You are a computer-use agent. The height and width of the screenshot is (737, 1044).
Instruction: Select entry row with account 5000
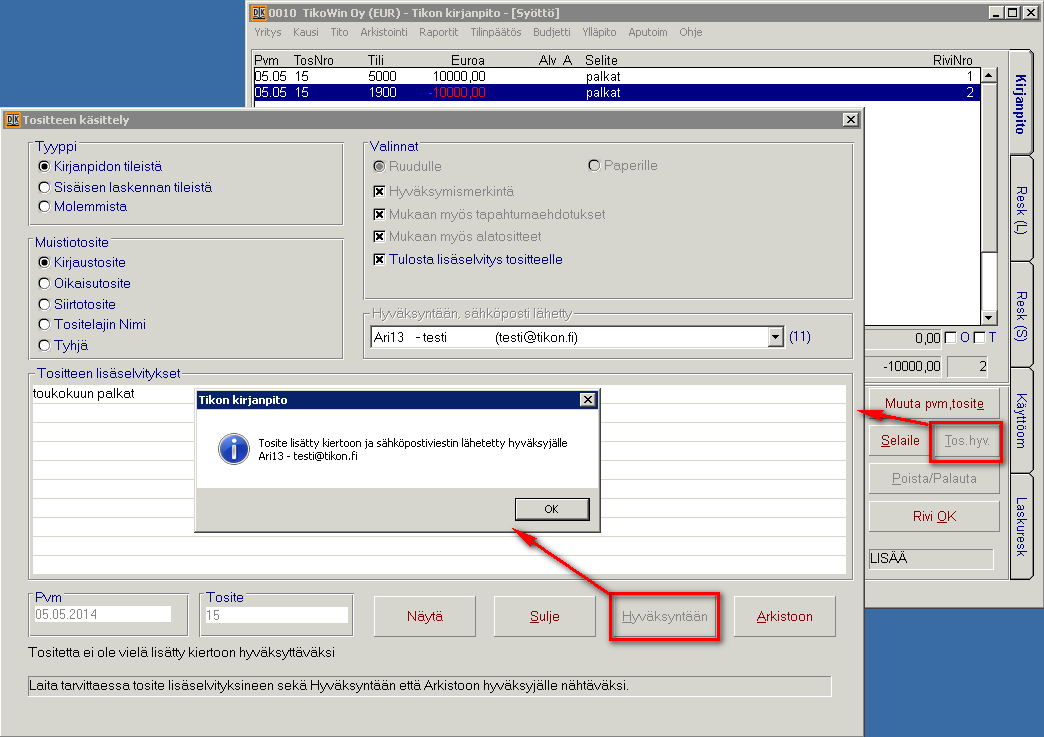point(617,77)
